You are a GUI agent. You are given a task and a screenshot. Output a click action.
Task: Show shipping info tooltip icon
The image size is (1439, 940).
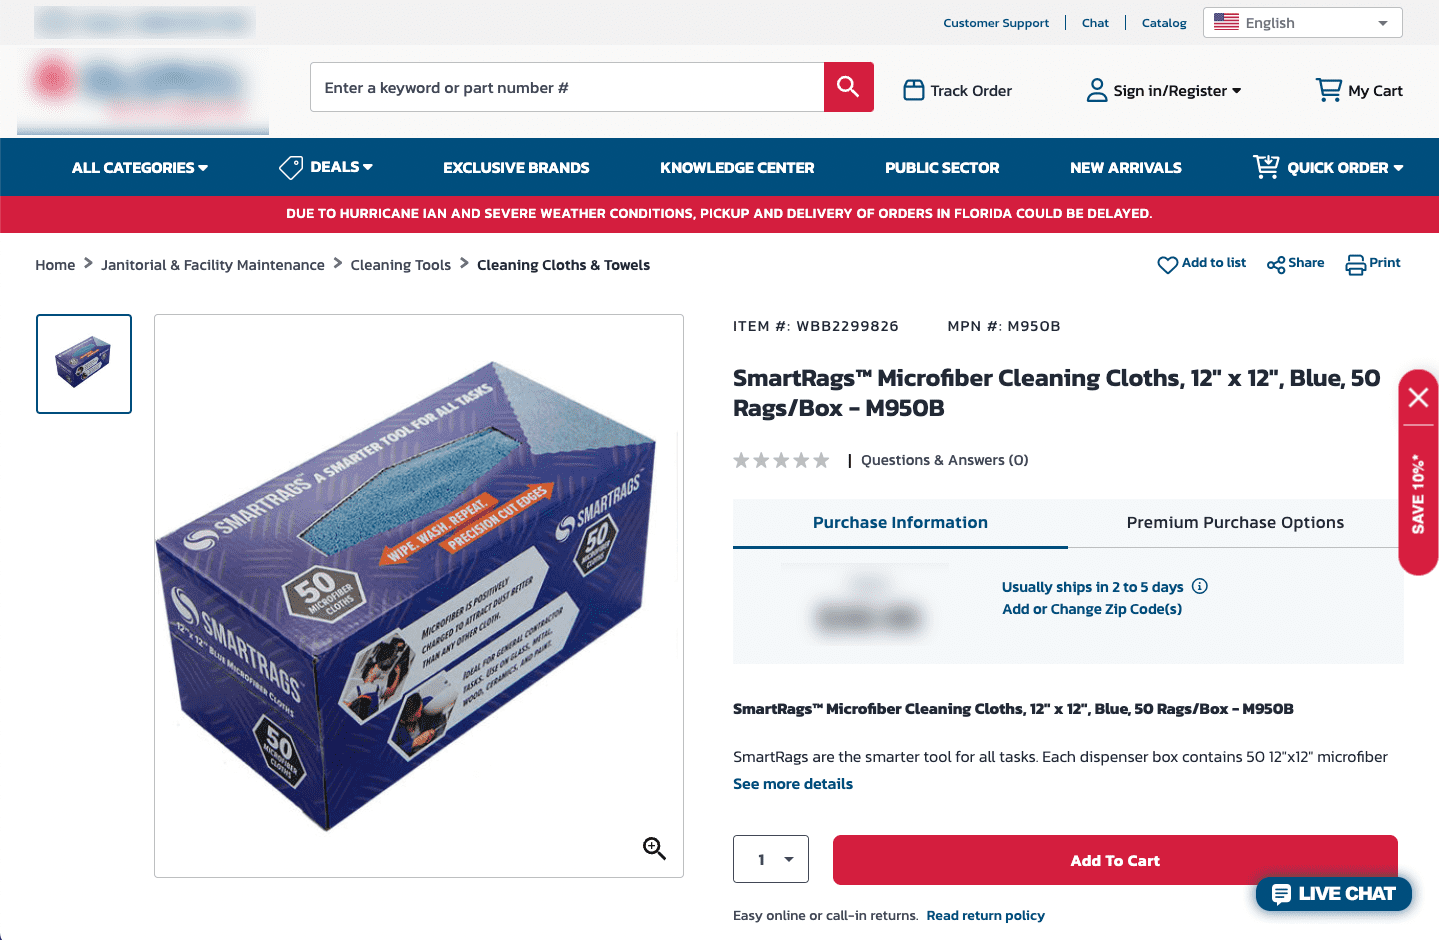tap(1200, 586)
